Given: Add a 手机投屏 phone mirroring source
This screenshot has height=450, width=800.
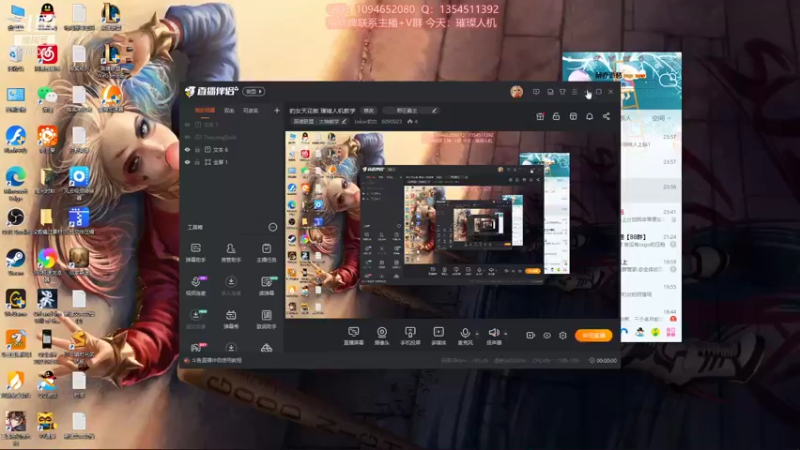Looking at the screenshot, I should [410, 336].
